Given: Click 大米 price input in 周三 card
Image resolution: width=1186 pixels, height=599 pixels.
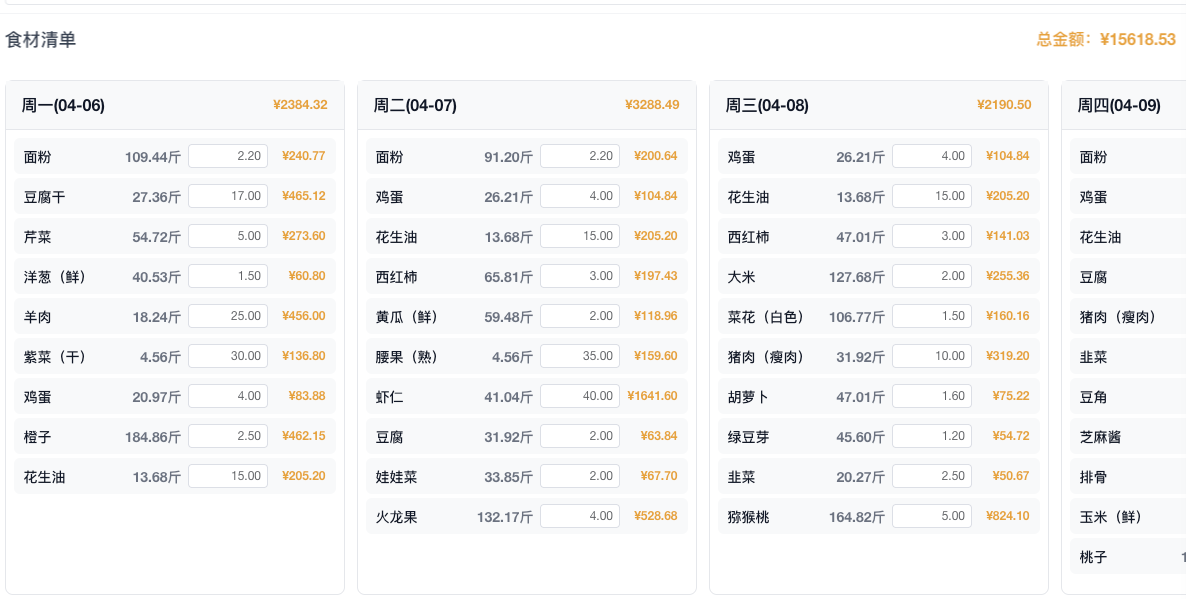Looking at the screenshot, I should [931, 276].
